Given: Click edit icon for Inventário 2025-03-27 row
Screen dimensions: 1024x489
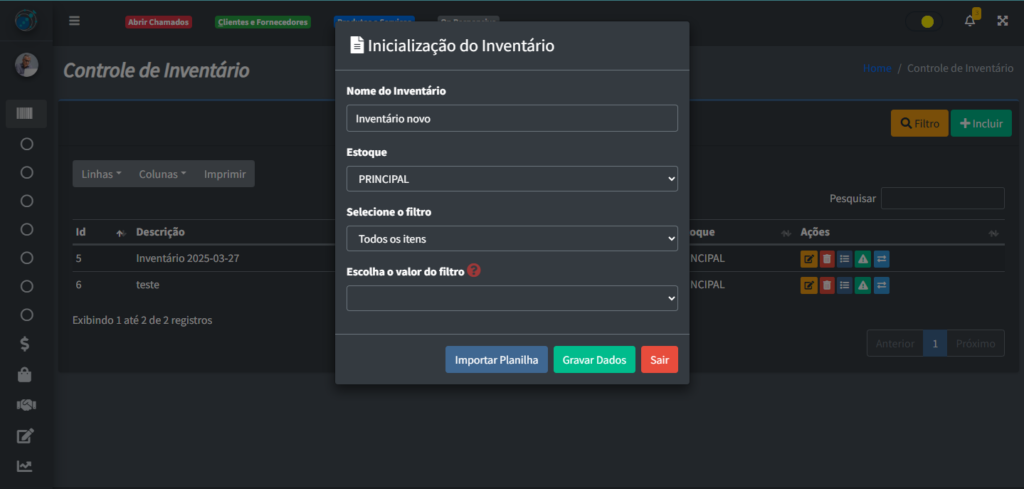Looking at the screenshot, I should (808, 259).
